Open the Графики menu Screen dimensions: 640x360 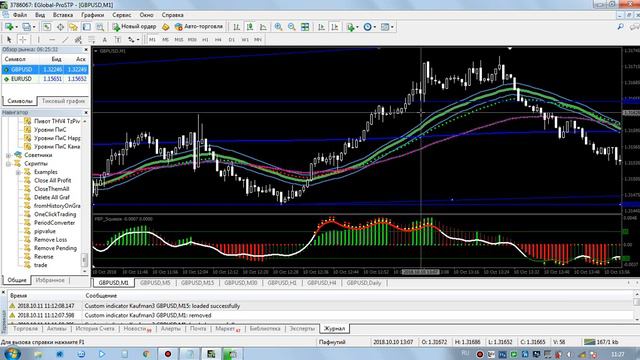tap(93, 15)
